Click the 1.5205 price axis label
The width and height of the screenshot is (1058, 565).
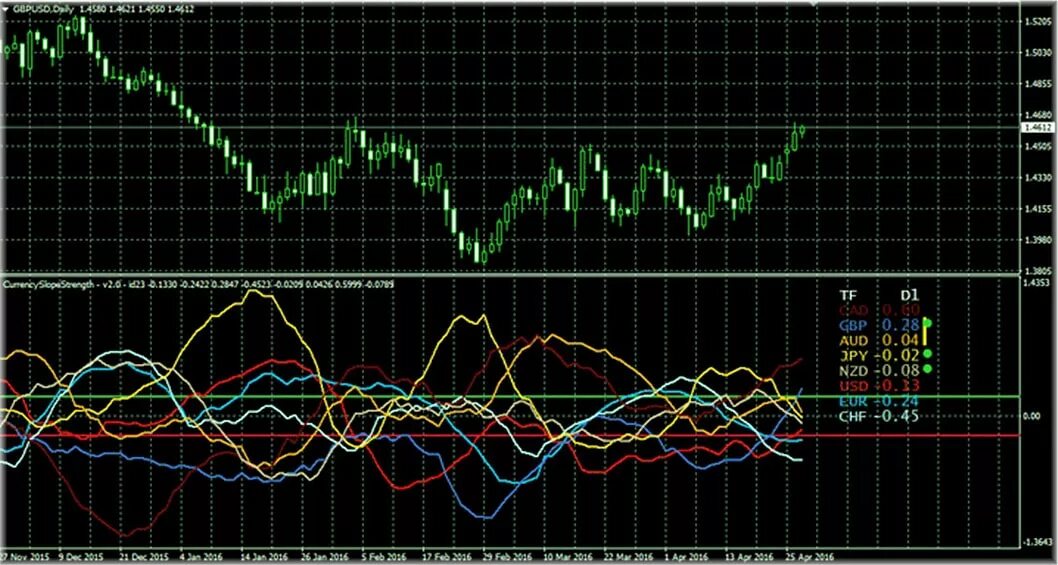(1036, 22)
